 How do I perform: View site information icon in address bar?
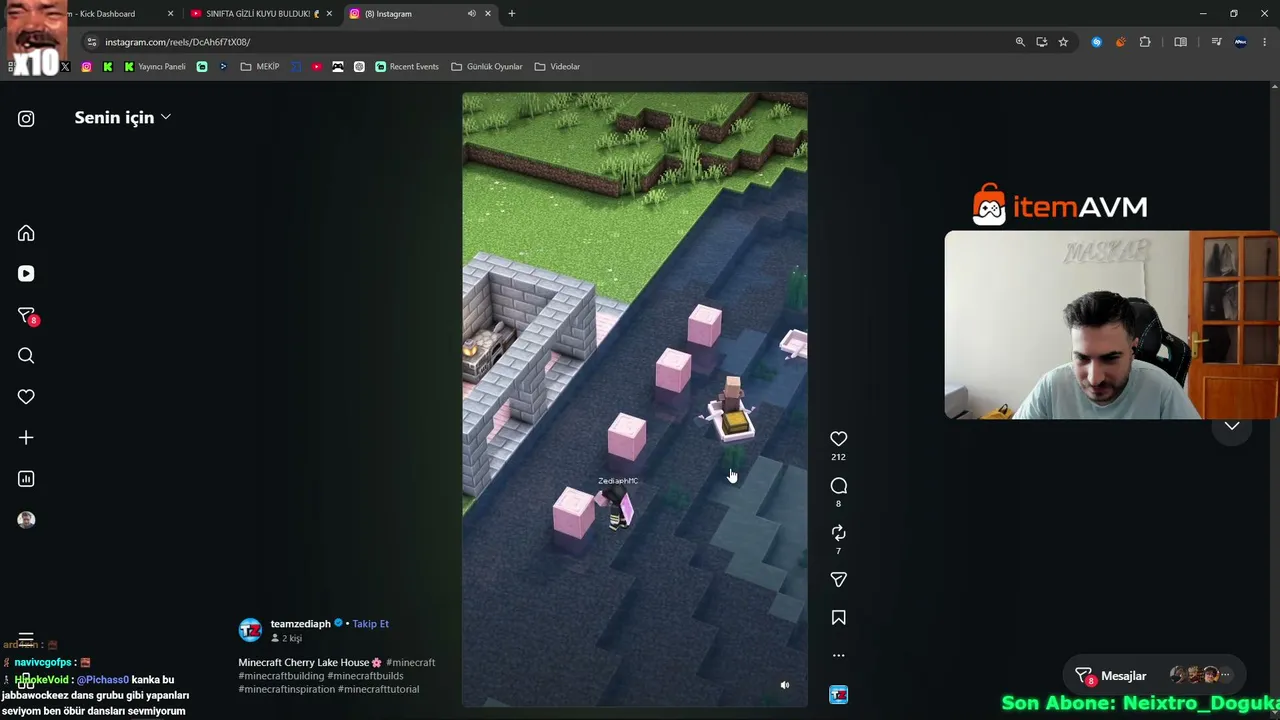pyautogui.click(x=92, y=42)
